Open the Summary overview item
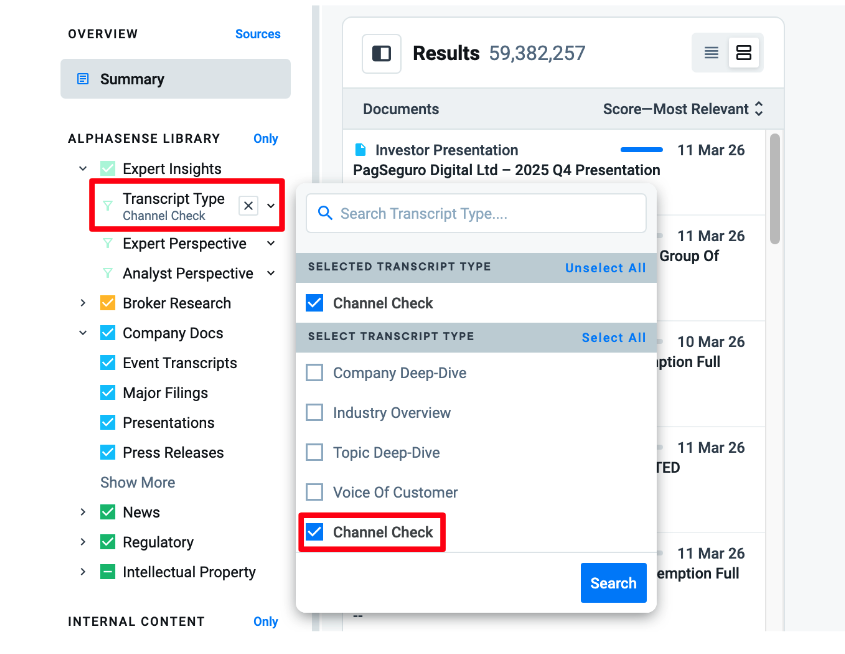This screenshot has width=845, height=654. [176, 79]
